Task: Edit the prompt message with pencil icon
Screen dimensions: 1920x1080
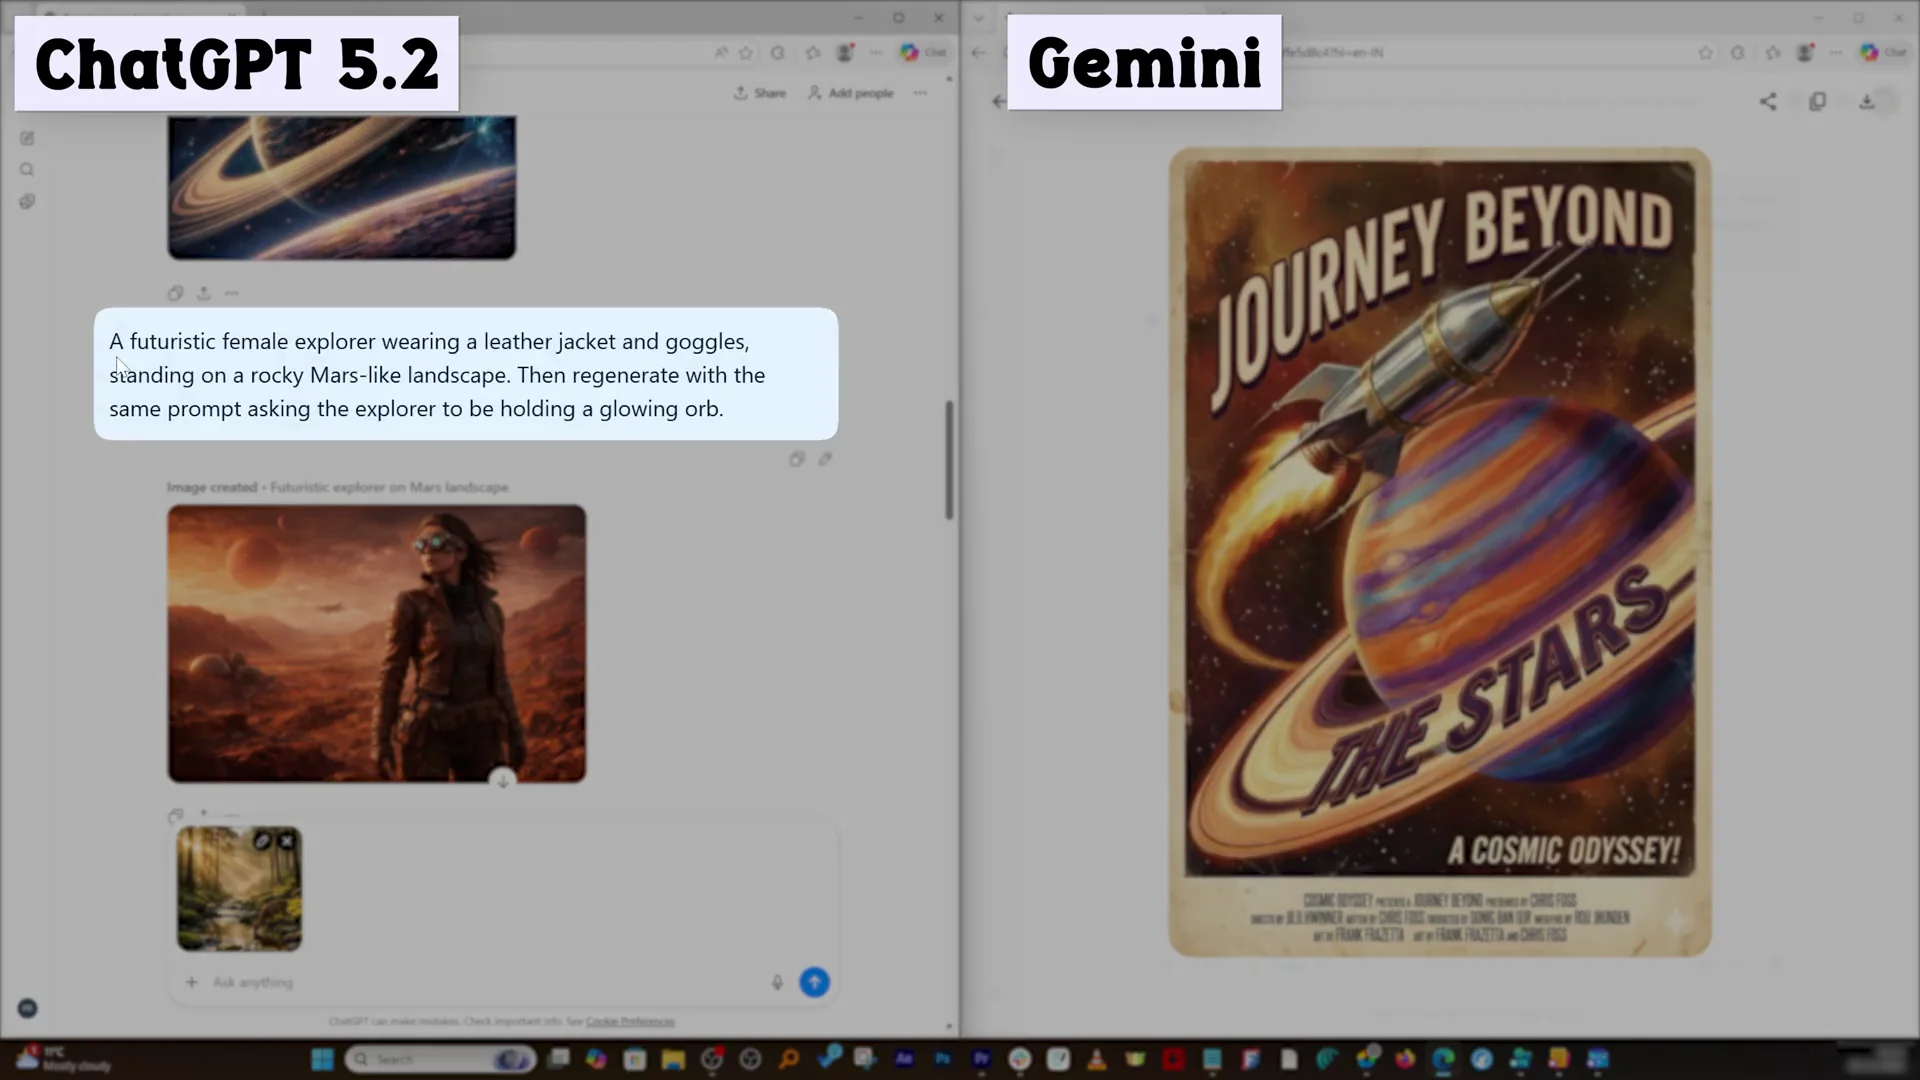Action: pos(824,459)
